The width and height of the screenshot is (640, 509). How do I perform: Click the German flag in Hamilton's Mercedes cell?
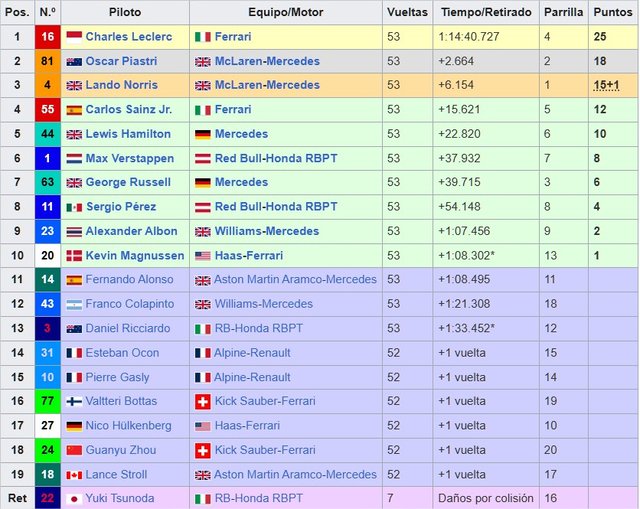coord(203,134)
